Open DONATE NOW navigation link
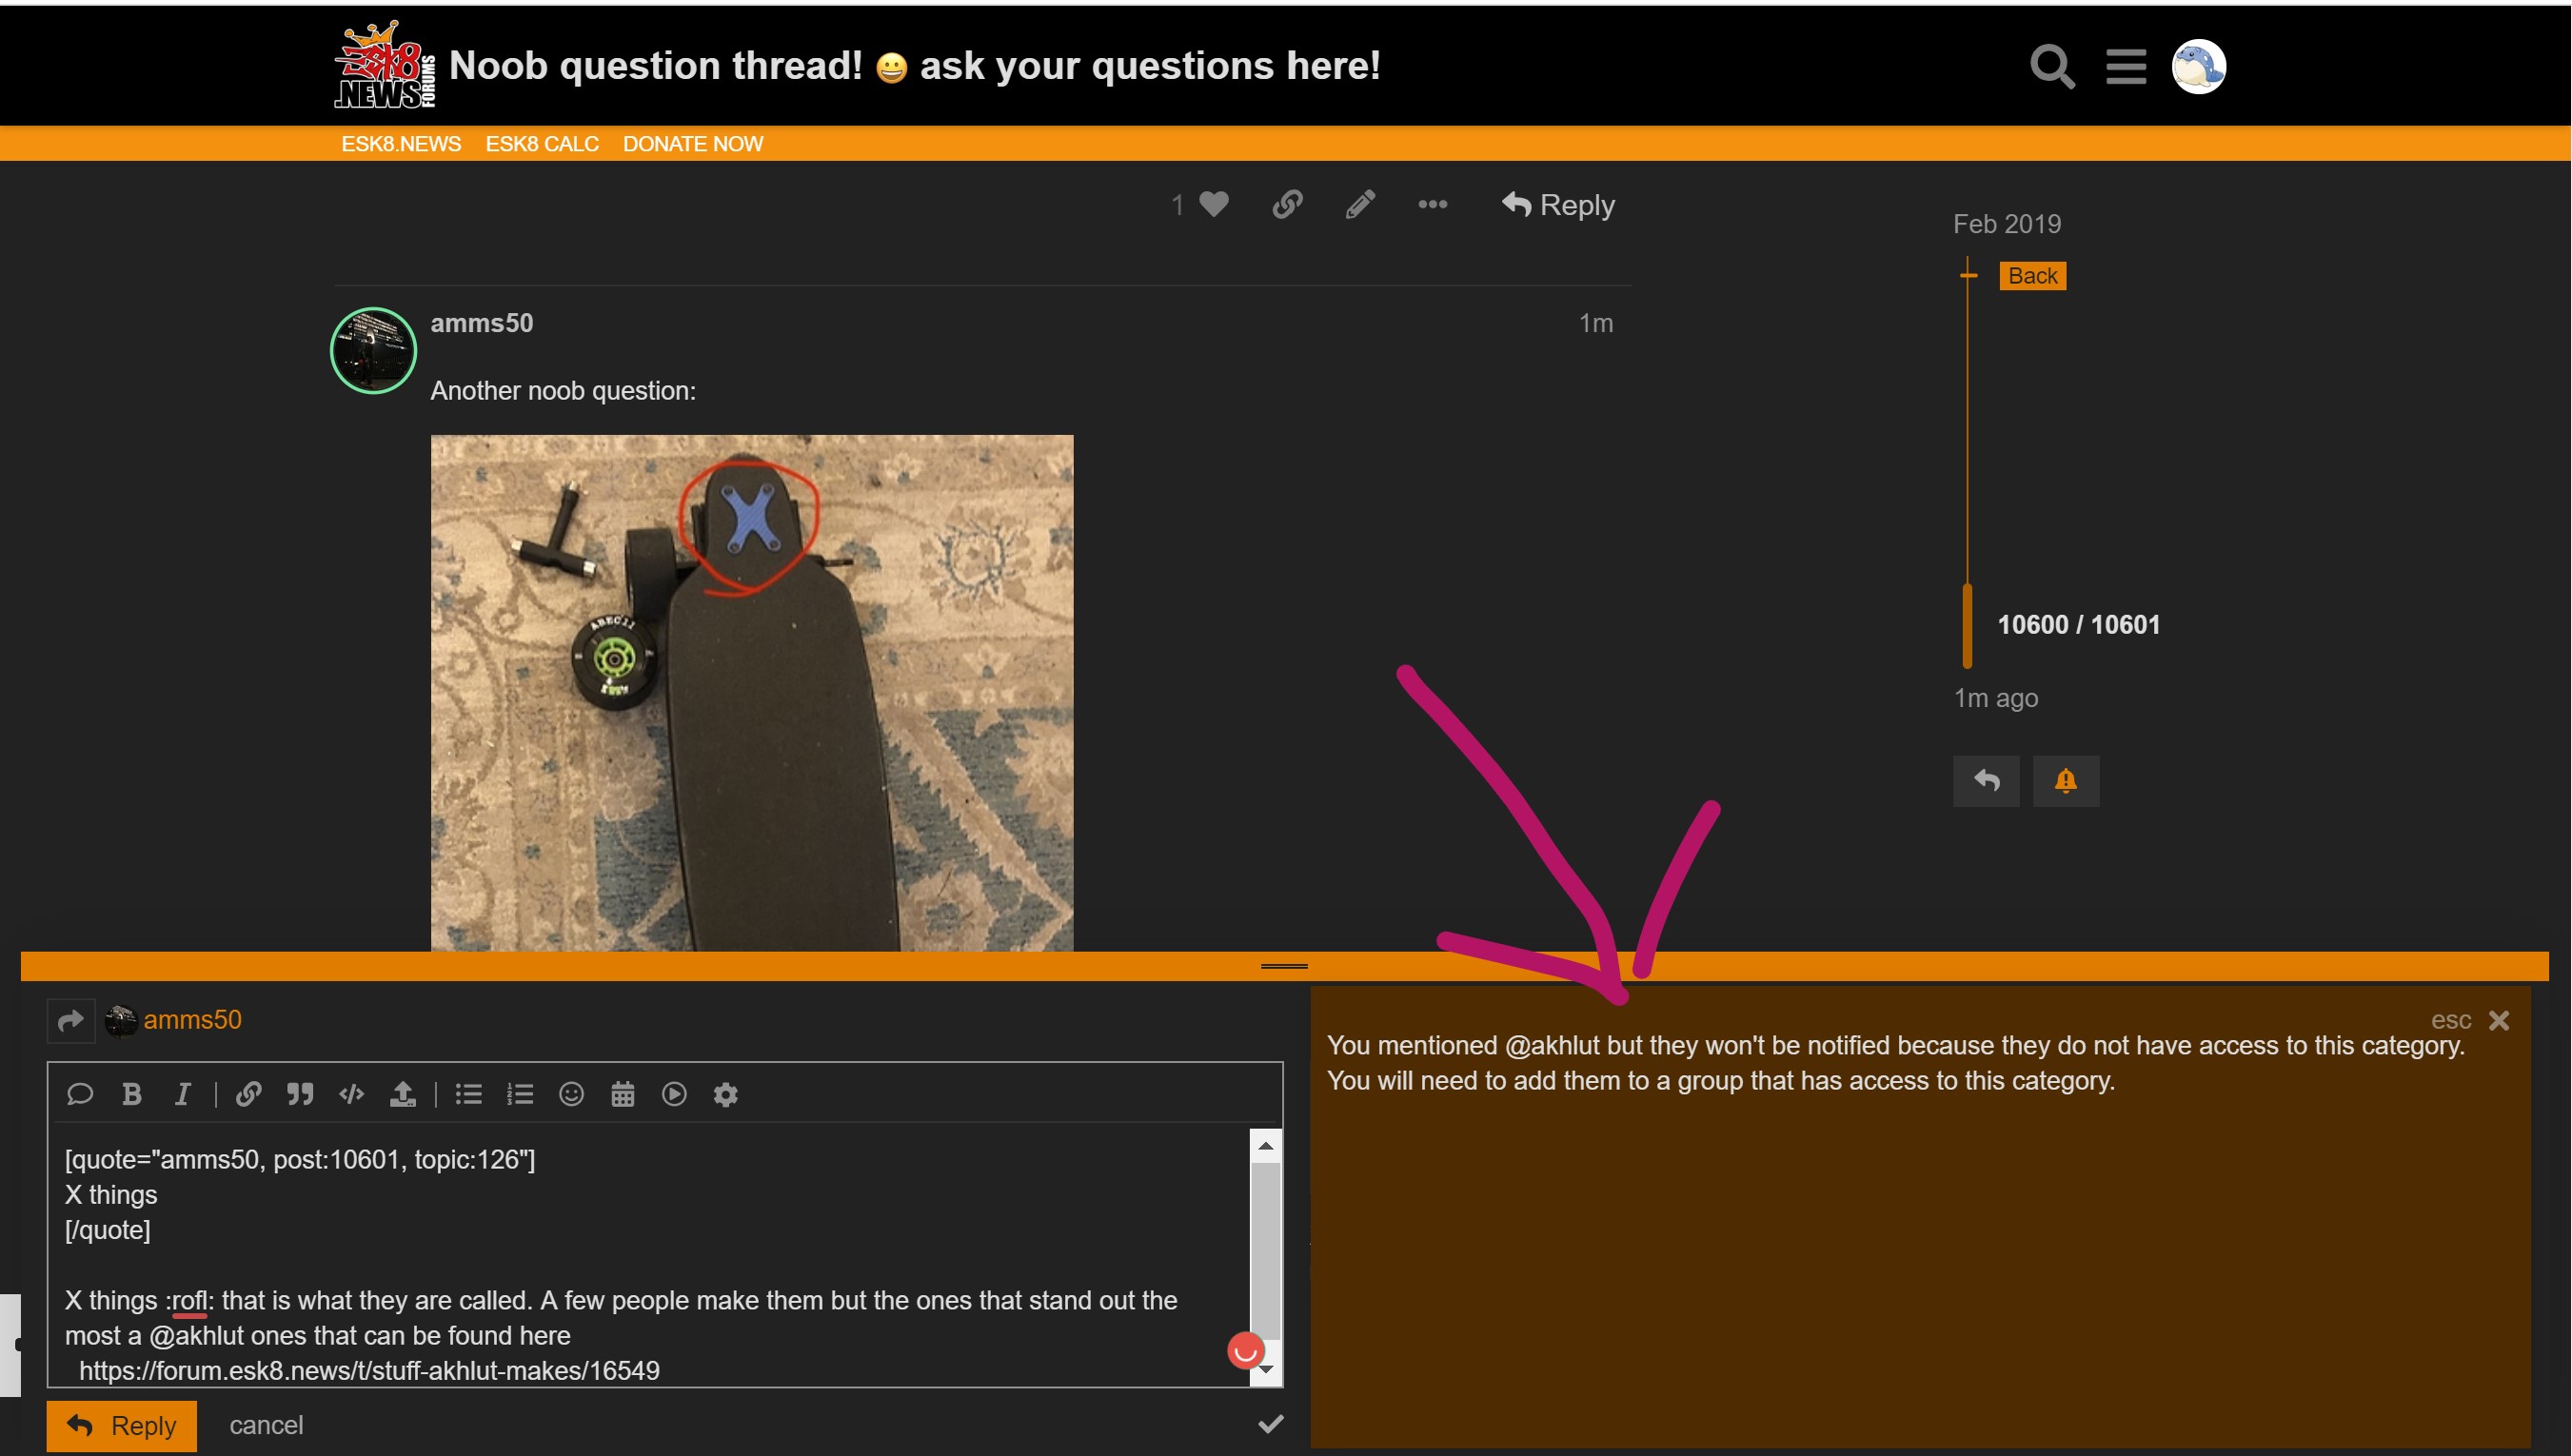Screen dimensions: 2572x1456 [692, 144]
